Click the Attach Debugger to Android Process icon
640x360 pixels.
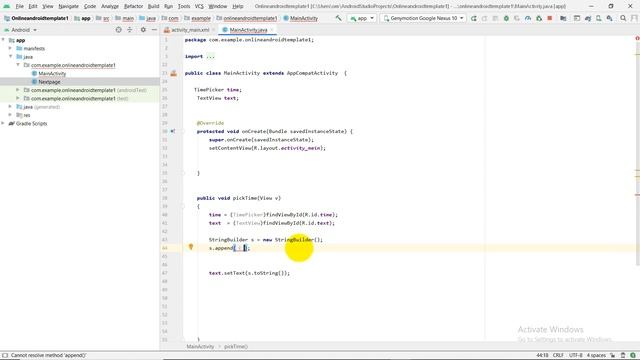539,18
